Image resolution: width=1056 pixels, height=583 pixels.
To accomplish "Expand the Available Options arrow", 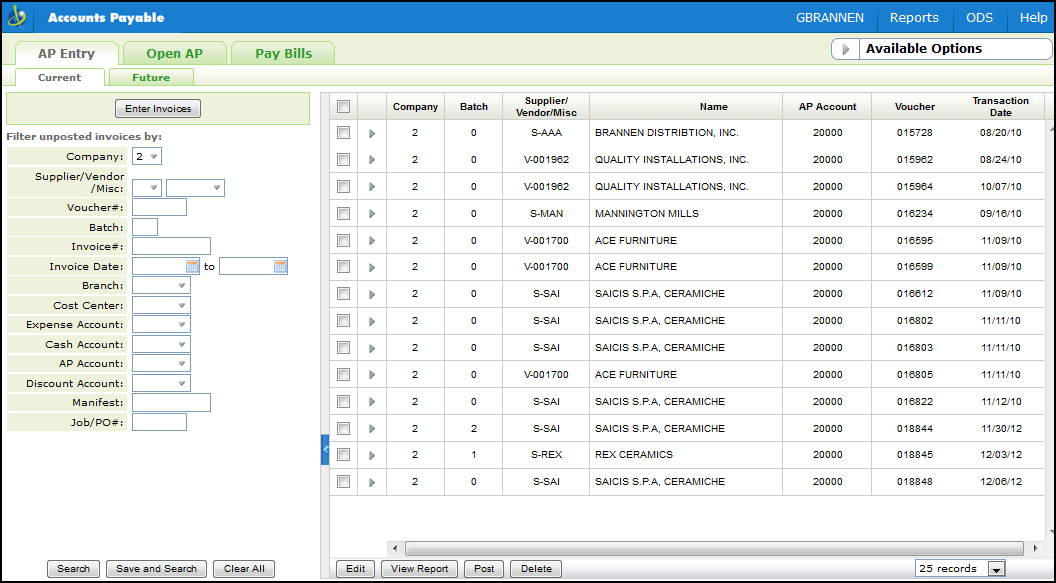I will 846,49.
